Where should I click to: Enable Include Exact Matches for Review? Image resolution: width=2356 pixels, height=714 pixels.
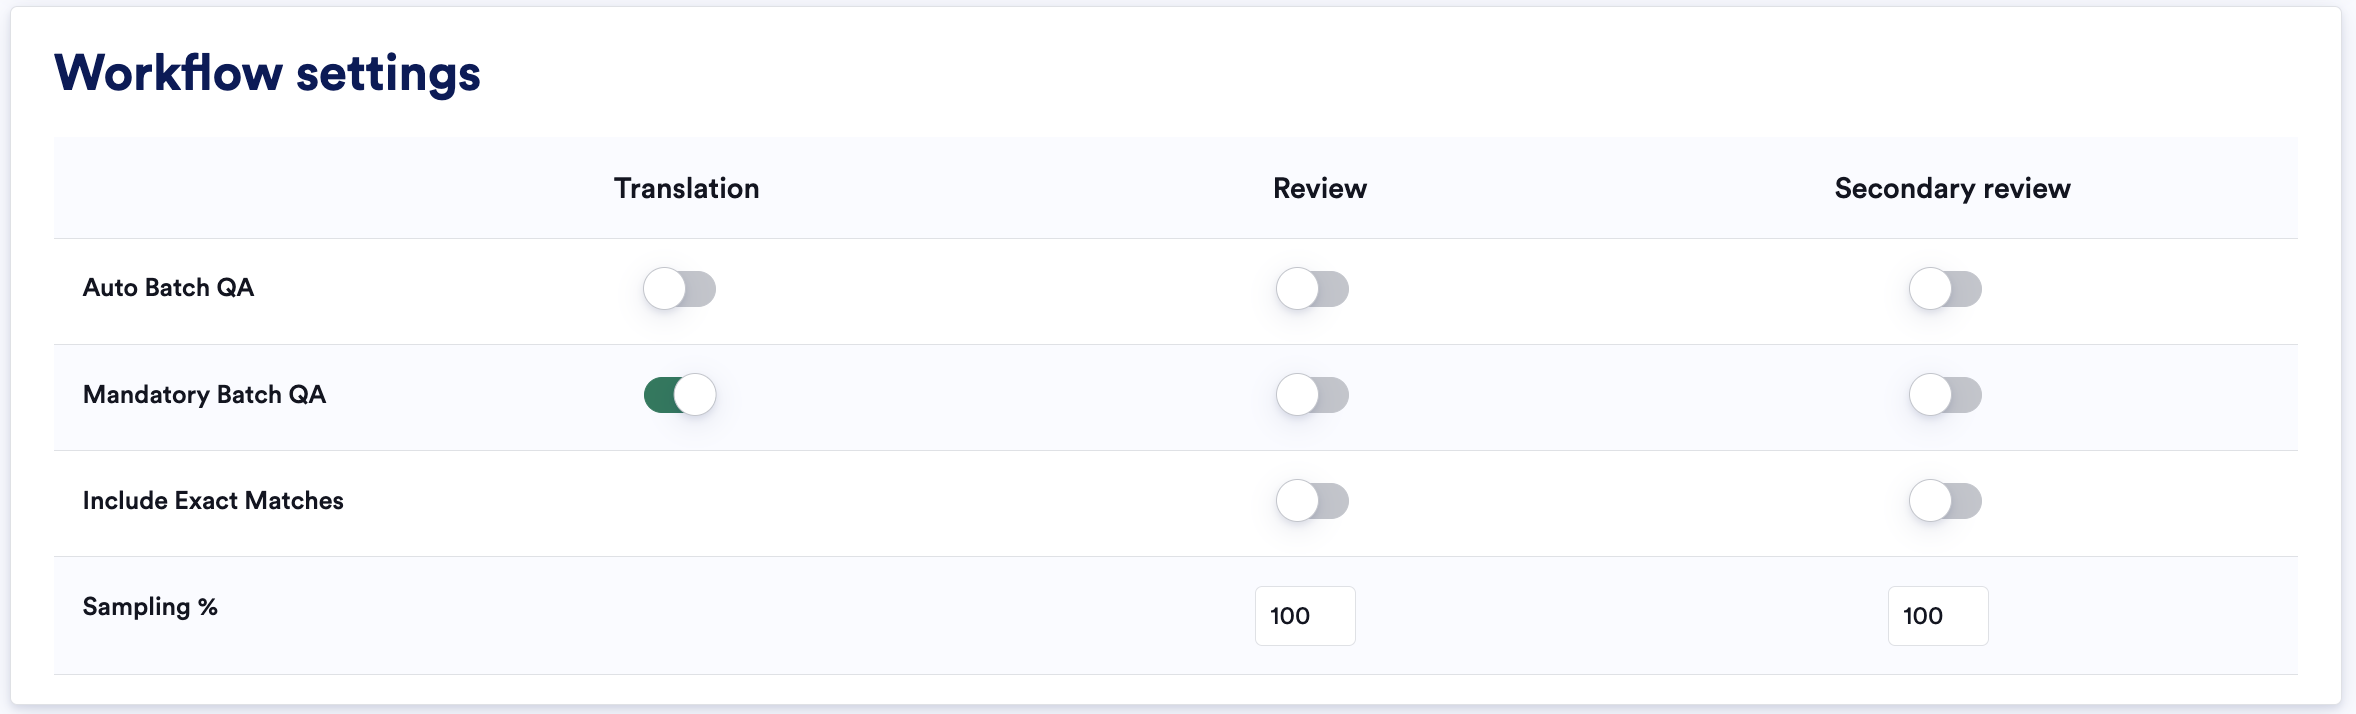click(1313, 501)
